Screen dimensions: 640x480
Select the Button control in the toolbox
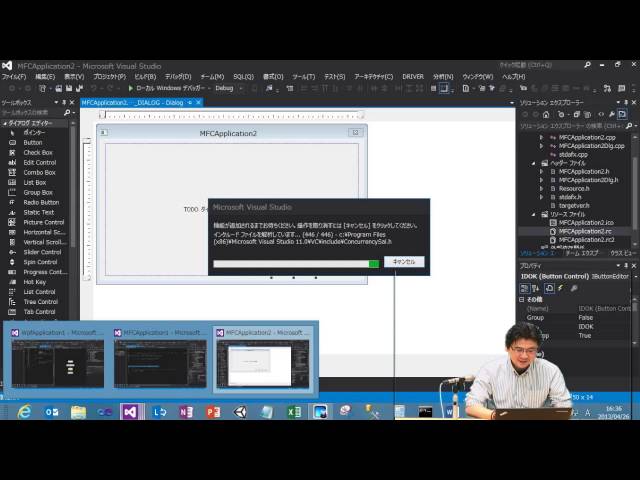pos(33,142)
